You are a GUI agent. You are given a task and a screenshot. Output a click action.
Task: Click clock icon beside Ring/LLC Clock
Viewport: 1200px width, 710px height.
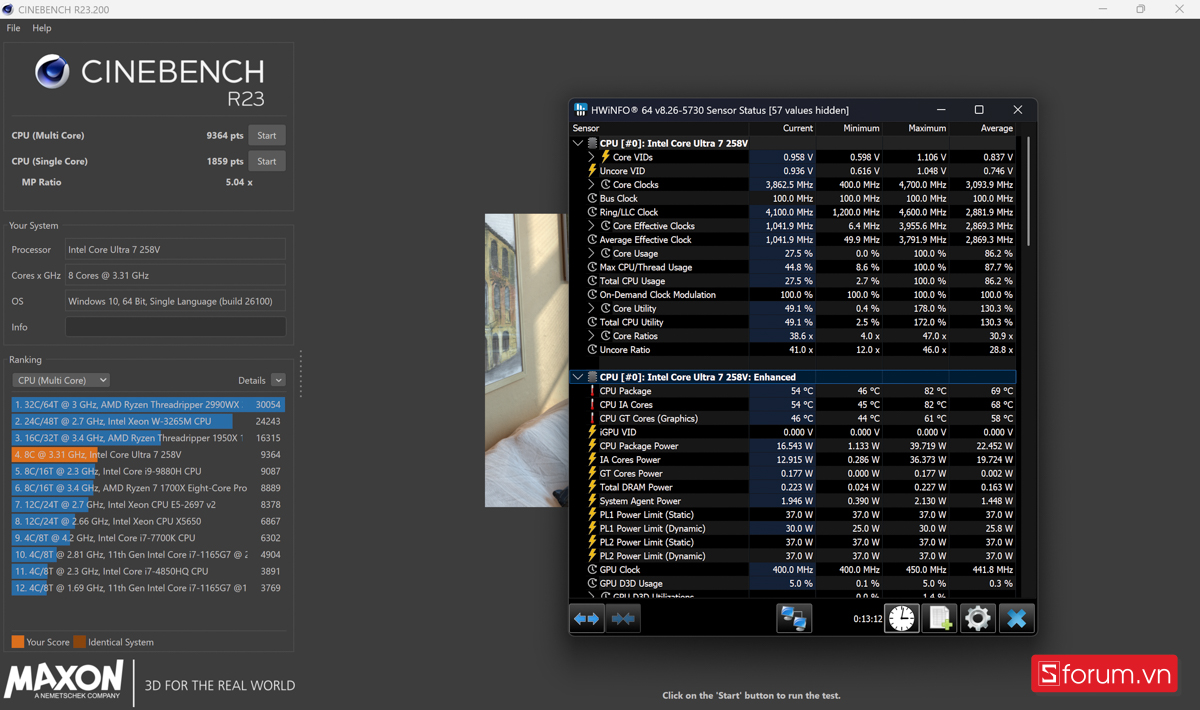592,212
